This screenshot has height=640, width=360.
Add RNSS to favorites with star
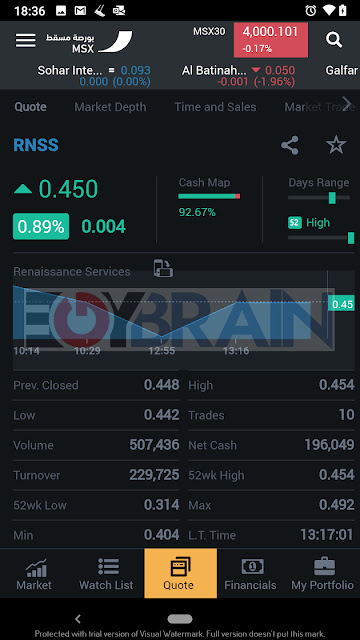pos(336,145)
